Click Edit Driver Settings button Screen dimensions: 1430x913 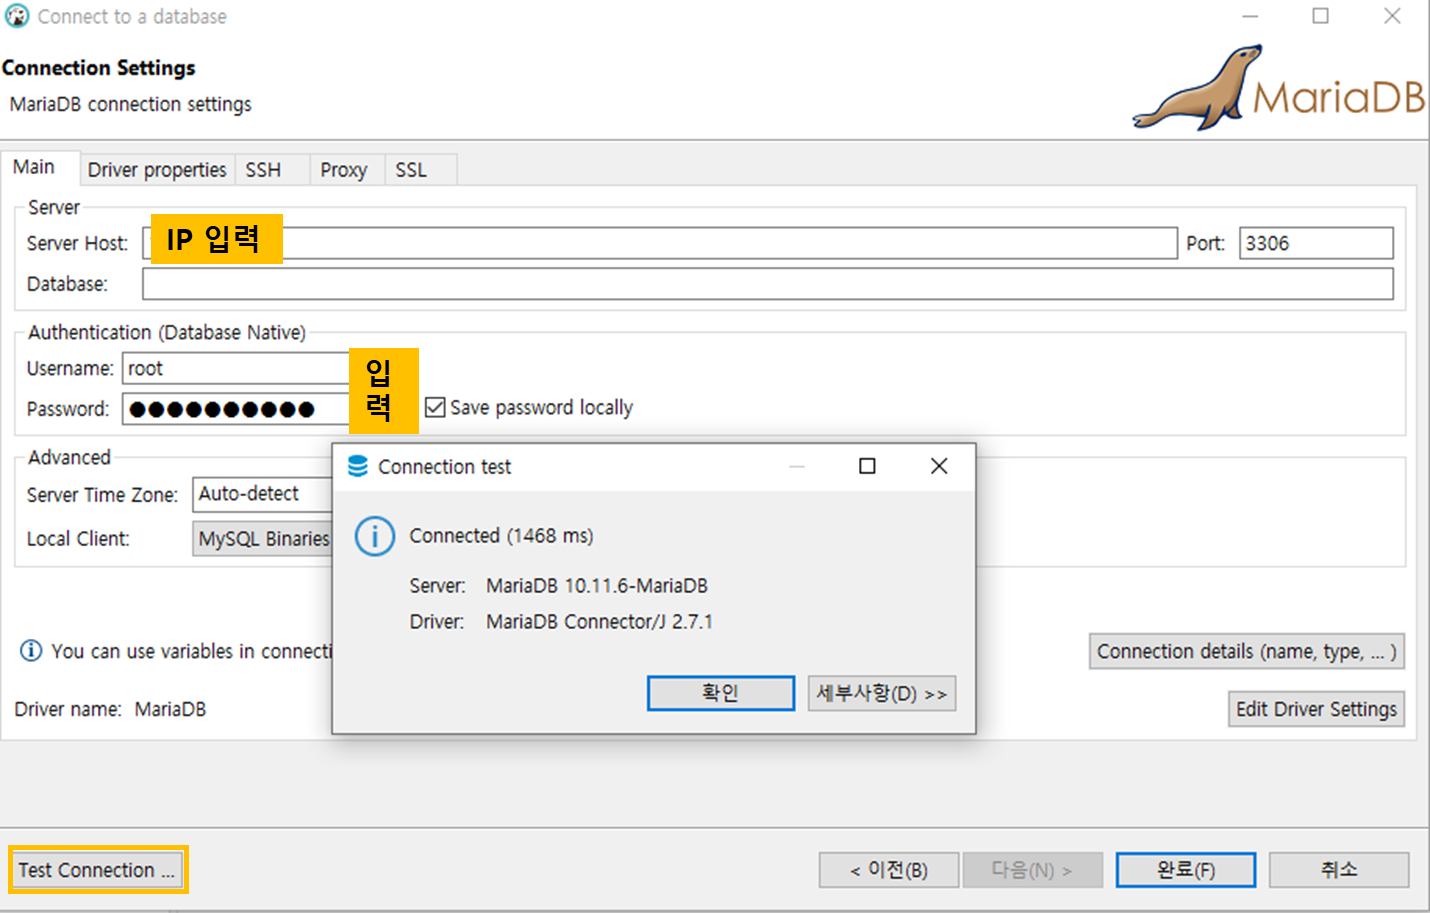point(1316,709)
